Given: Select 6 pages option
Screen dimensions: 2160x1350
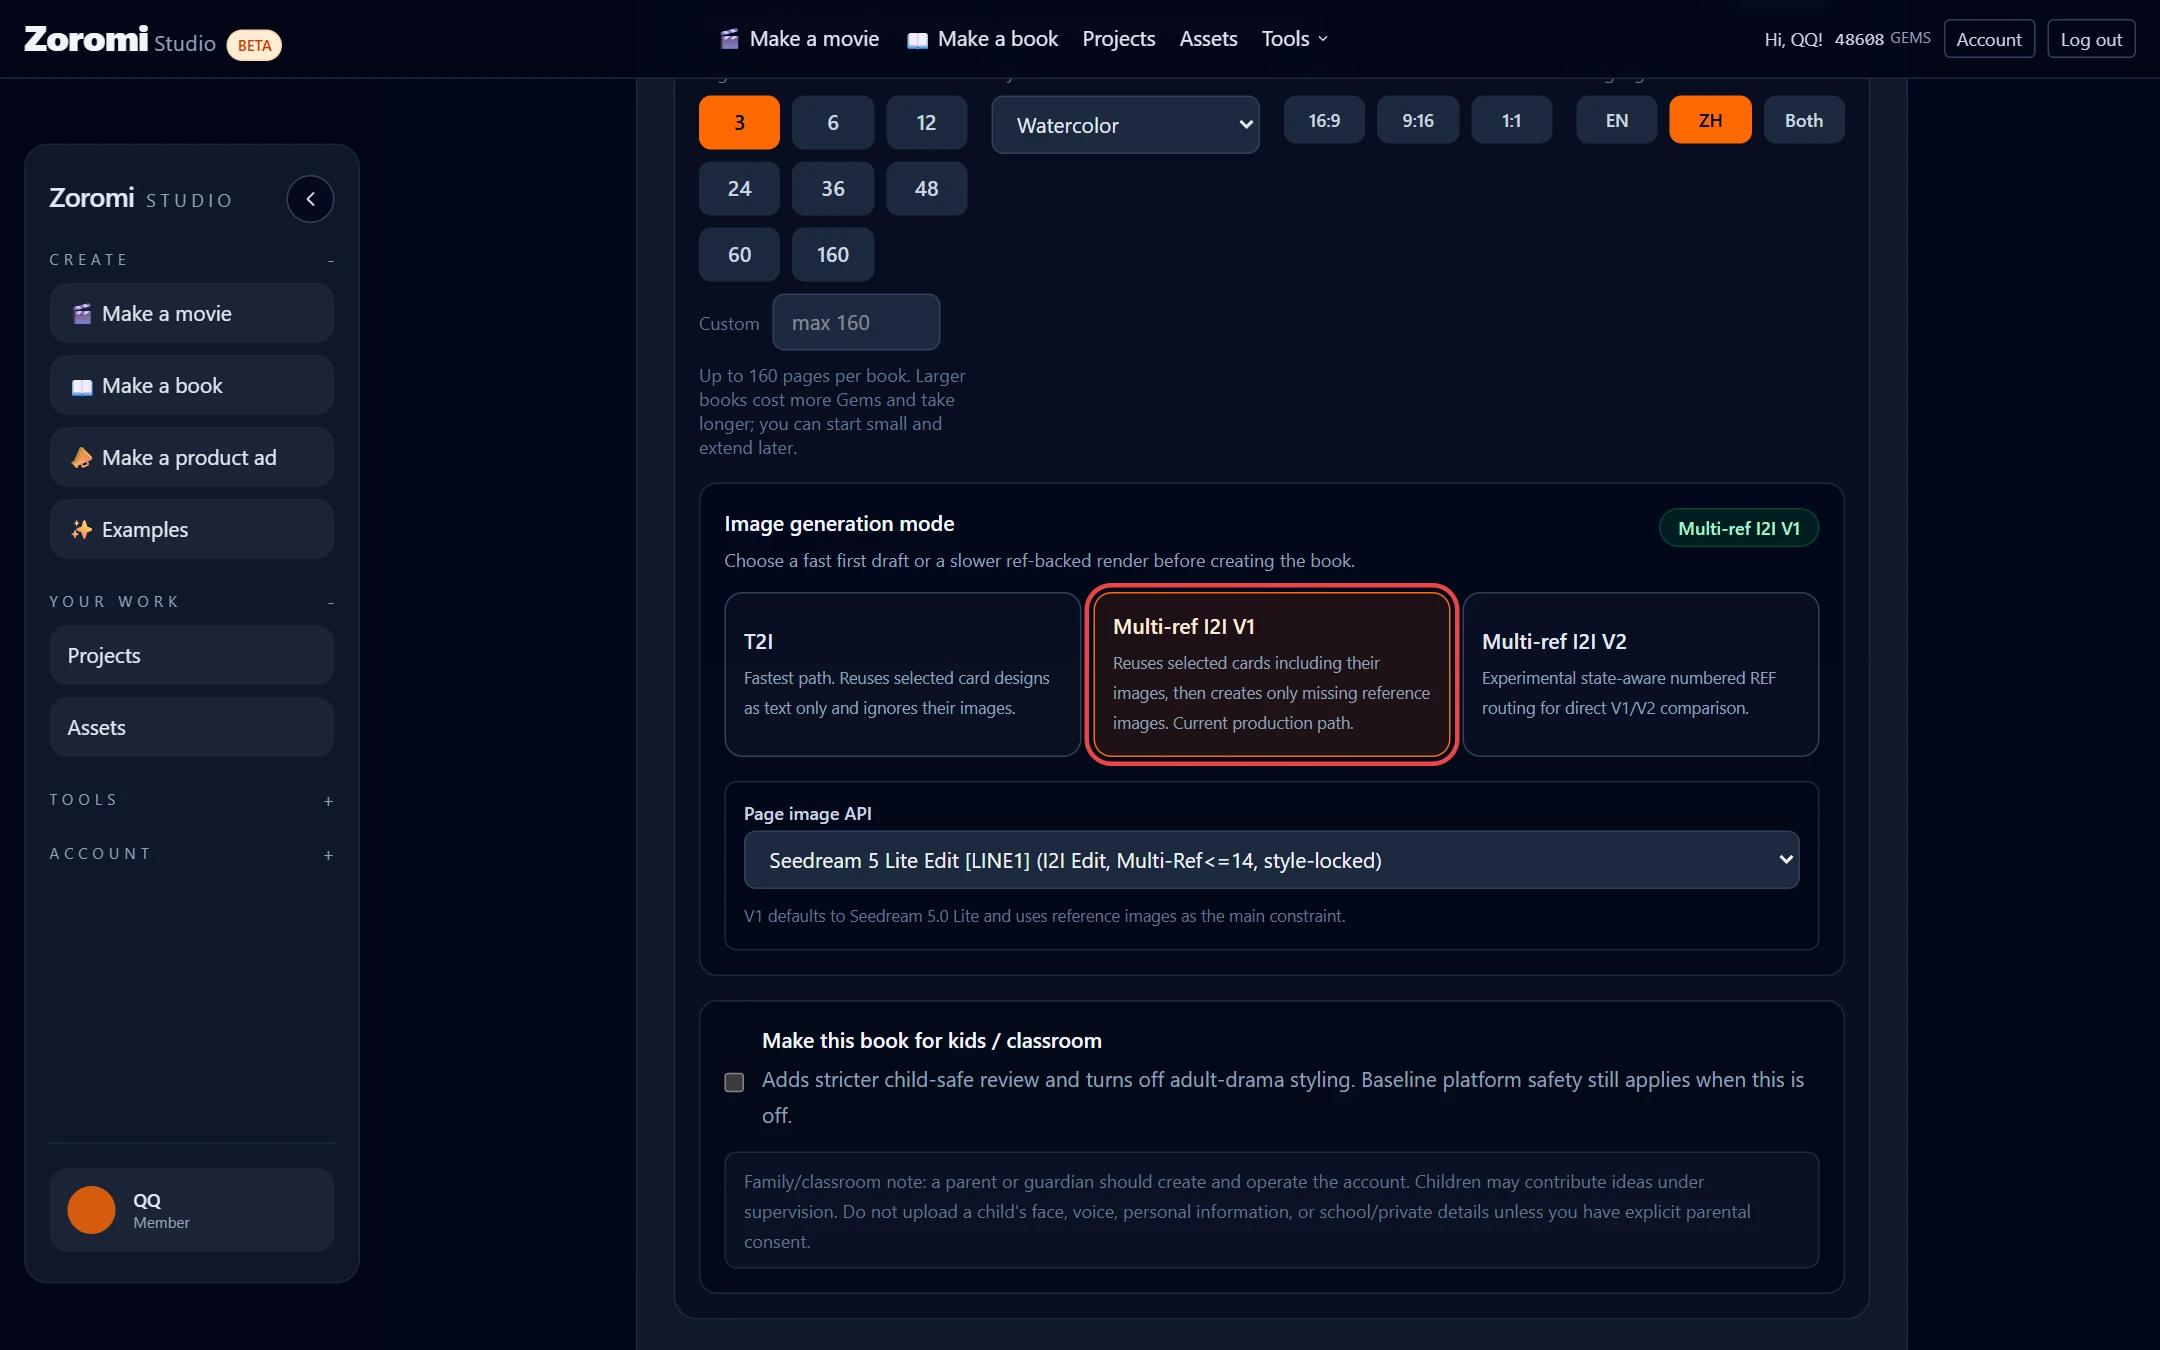Looking at the screenshot, I should coord(833,122).
